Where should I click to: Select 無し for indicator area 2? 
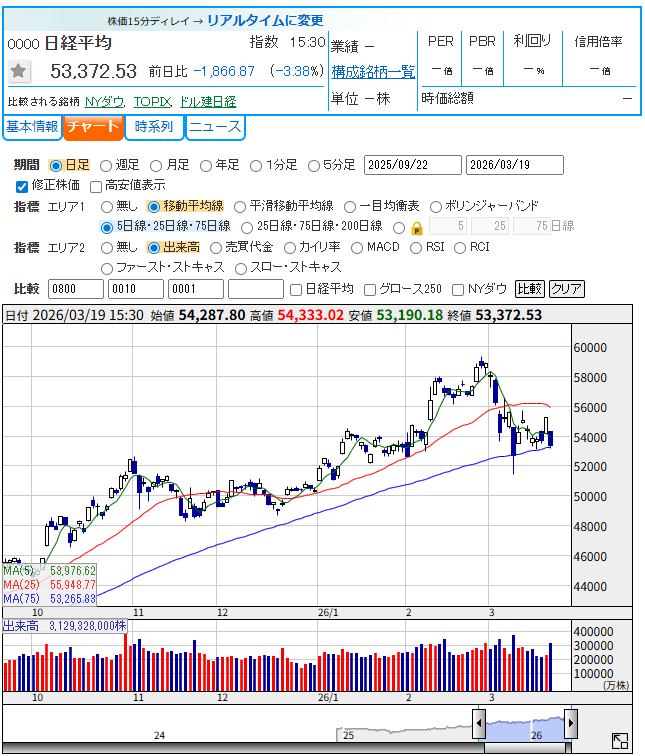107,248
